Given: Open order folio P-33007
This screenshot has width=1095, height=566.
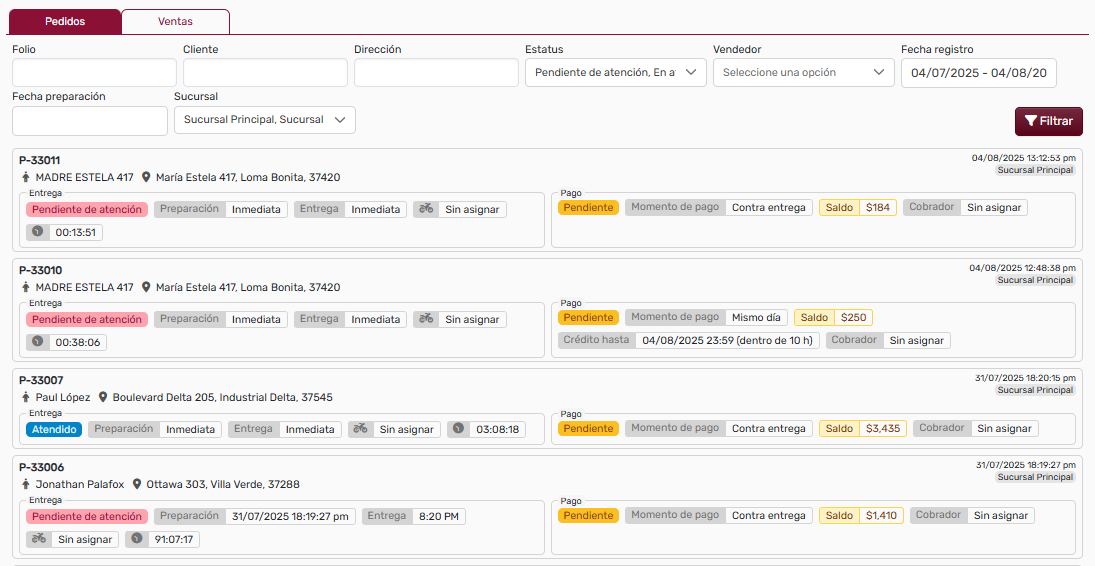Looking at the screenshot, I should 41,380.
